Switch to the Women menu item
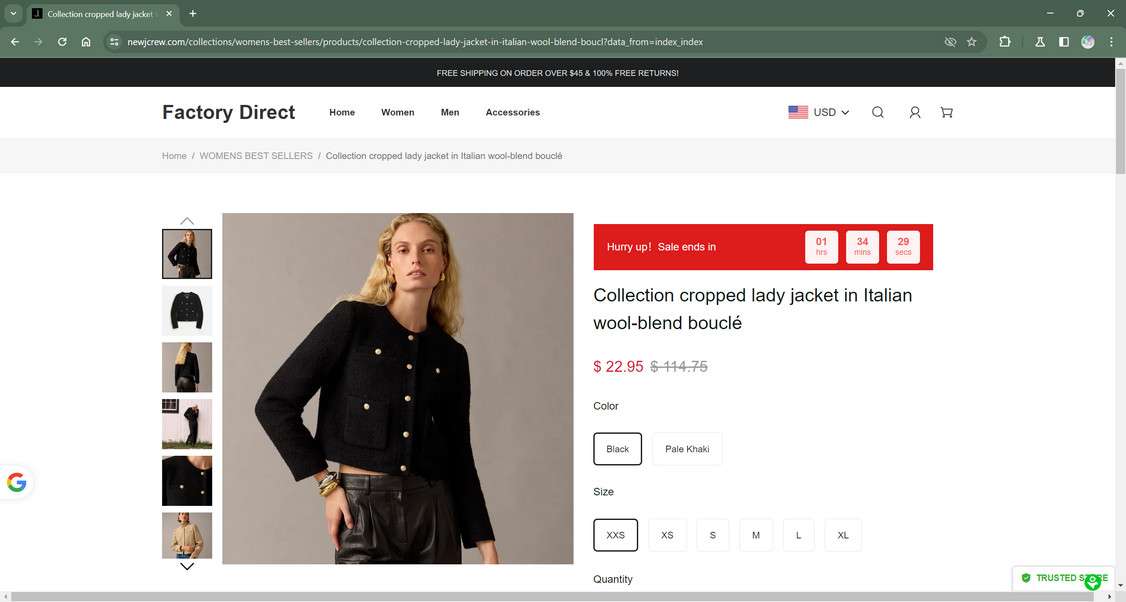This screenshot has width=1126, height=602. pos(397,112)
